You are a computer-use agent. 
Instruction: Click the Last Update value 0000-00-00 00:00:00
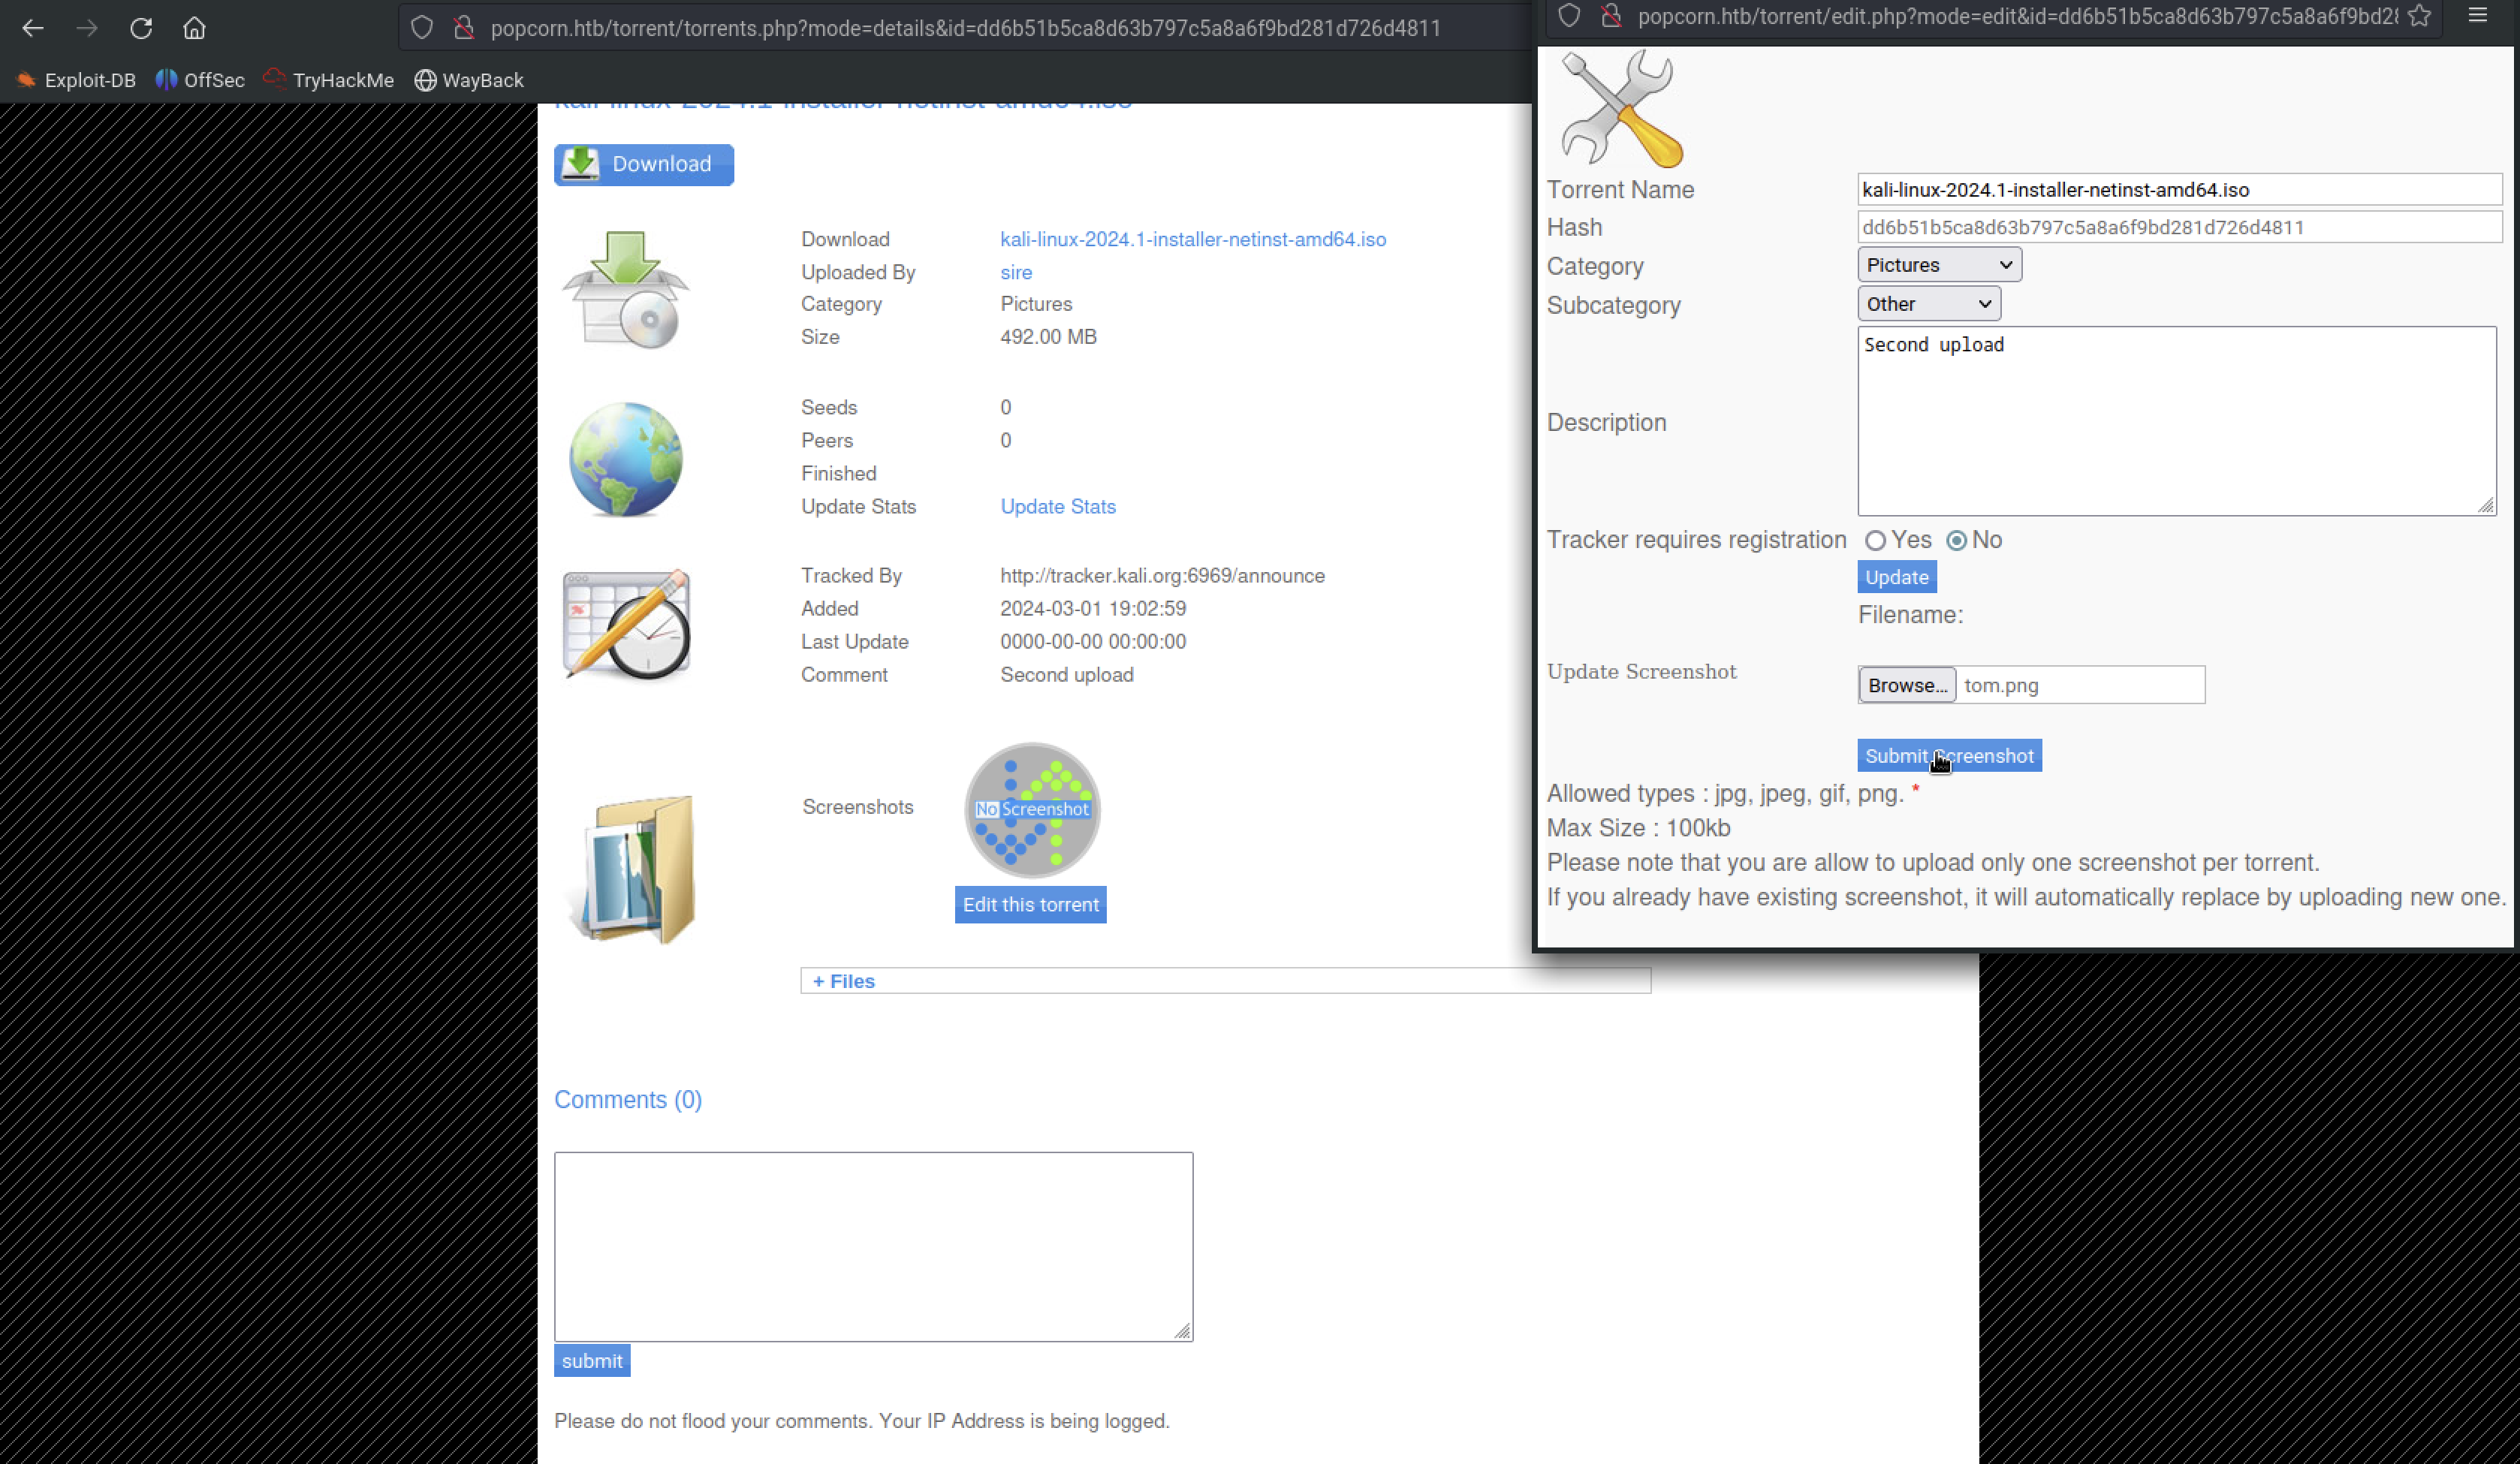point(1093,642)
